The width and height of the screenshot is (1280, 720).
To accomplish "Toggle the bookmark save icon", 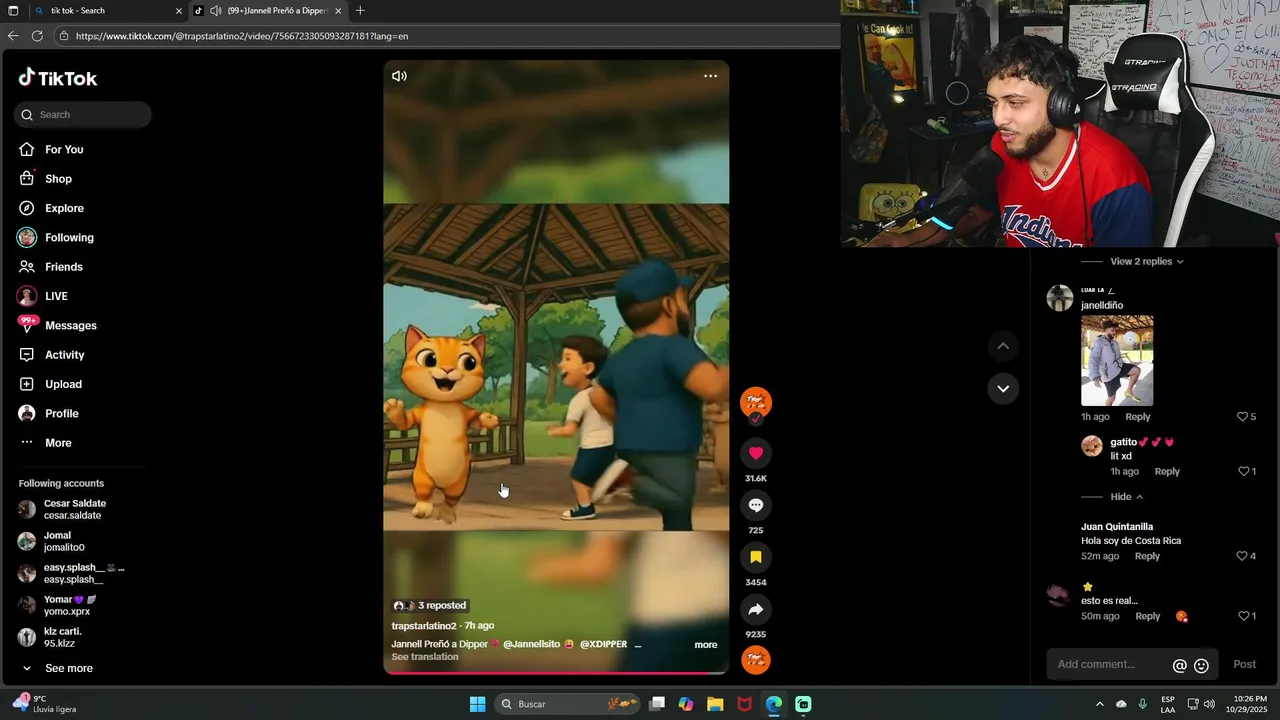I will [756, 557].
